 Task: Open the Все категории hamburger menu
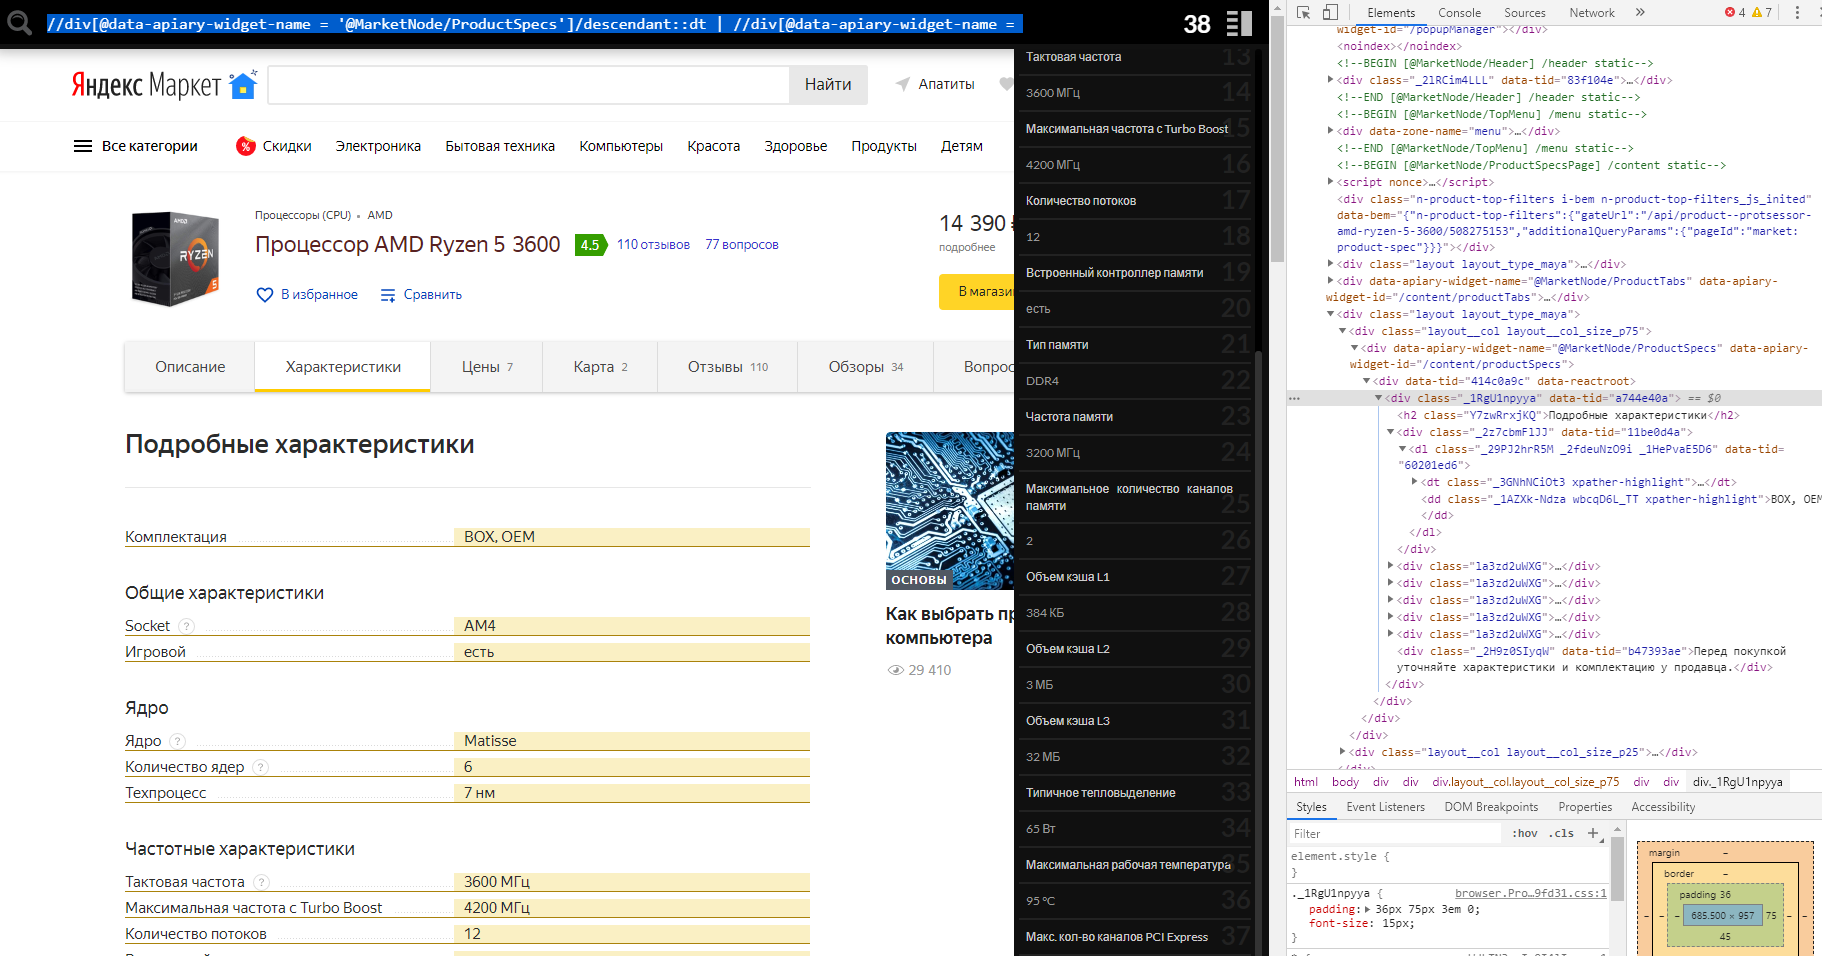click(83, 146)
